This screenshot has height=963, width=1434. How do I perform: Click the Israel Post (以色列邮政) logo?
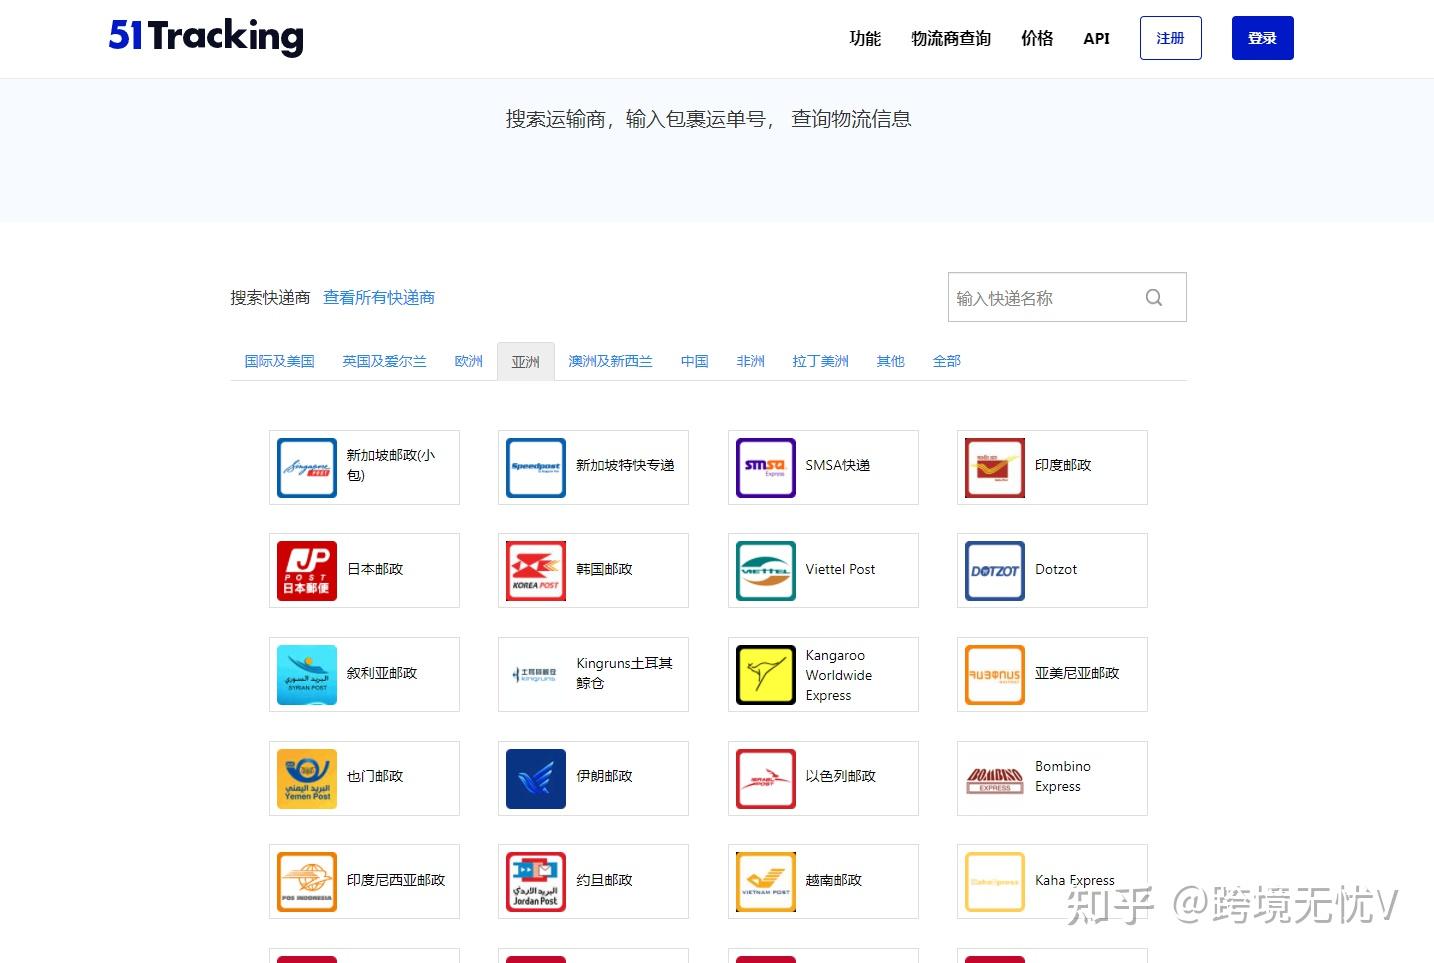tap(766, 779)
